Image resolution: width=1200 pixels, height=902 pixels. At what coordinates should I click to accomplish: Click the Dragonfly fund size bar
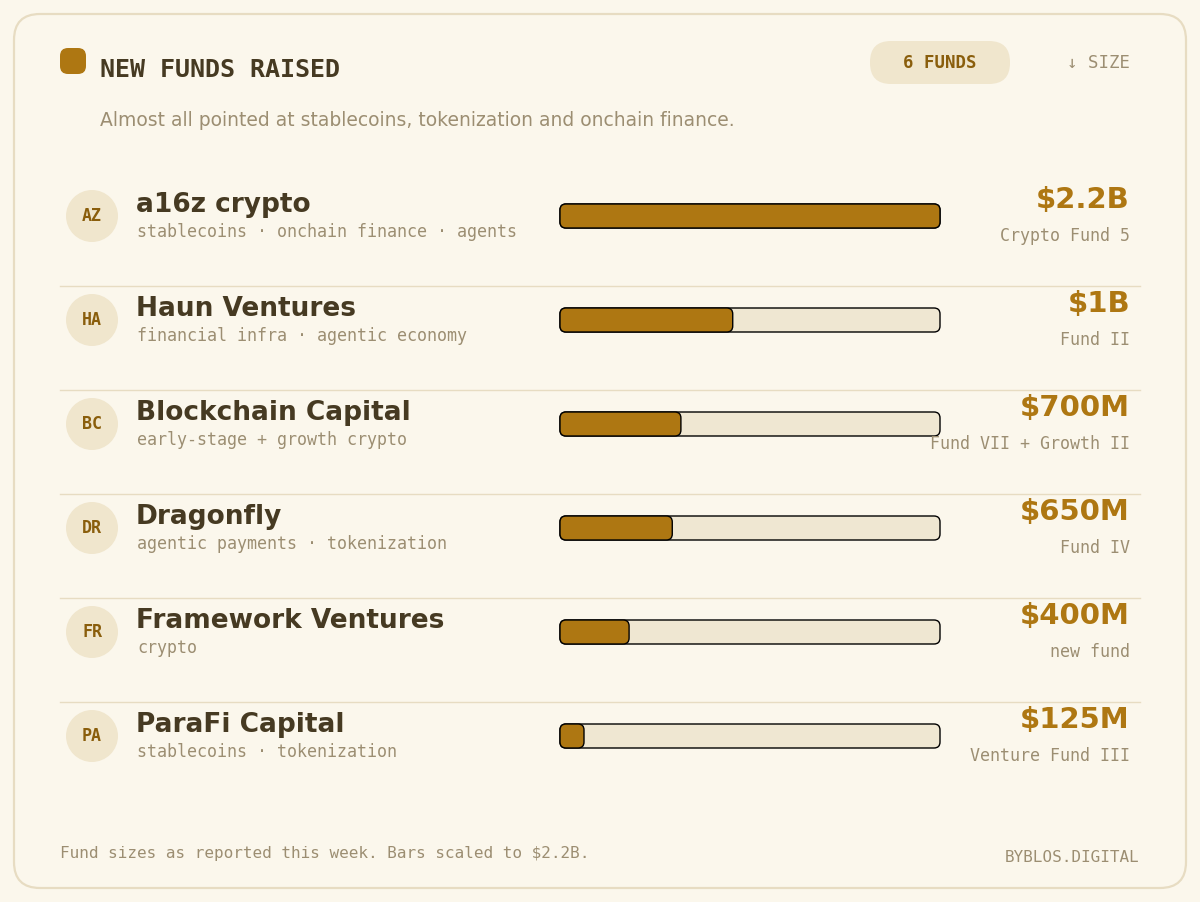[x=750, y=528]
